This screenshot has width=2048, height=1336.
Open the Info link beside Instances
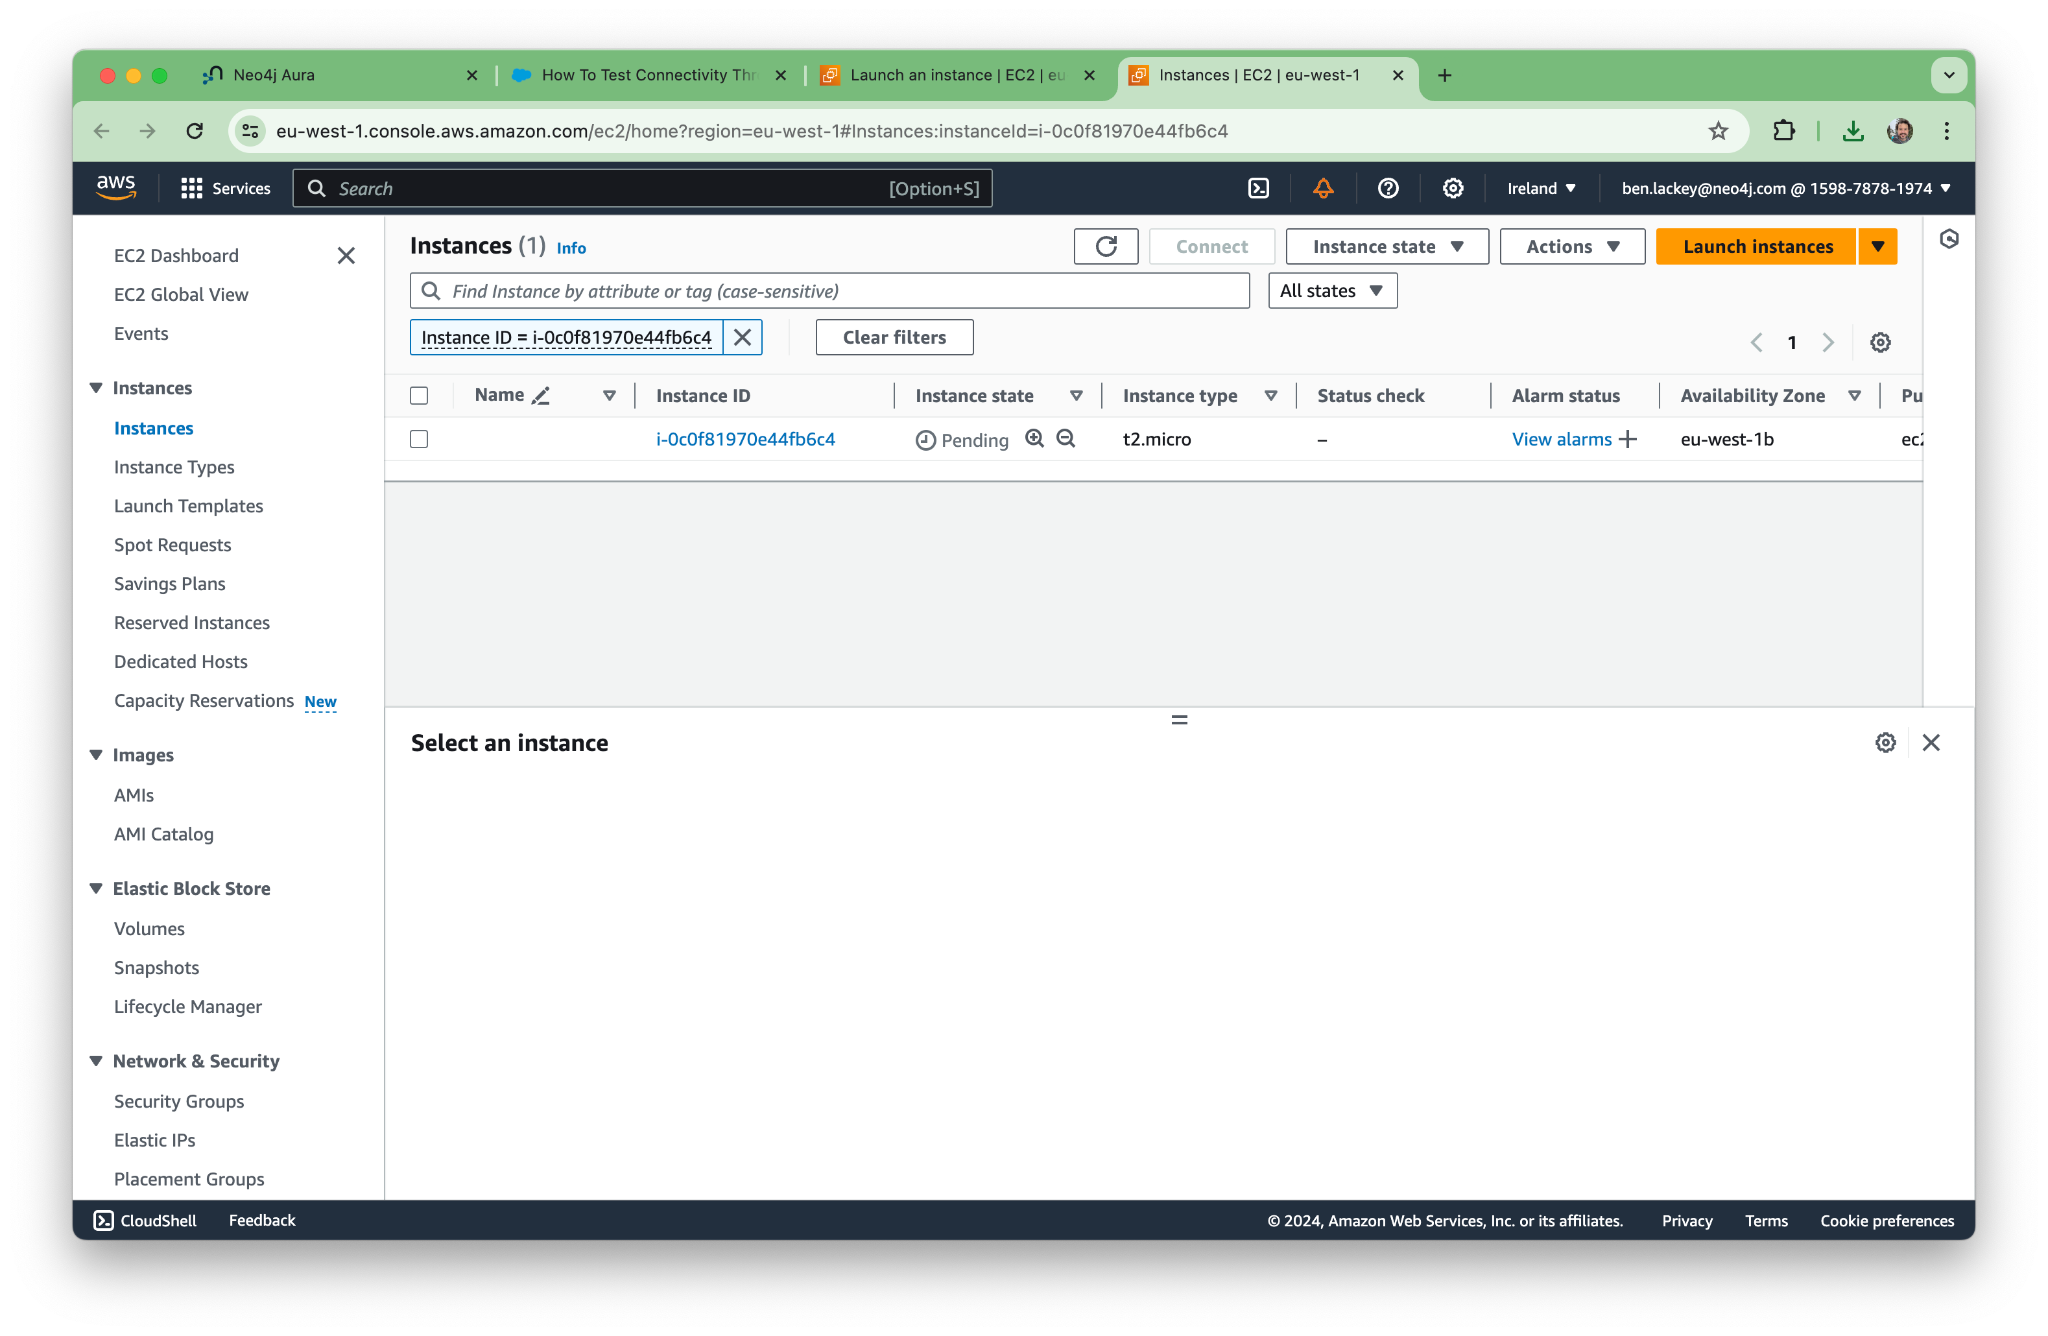(571, 248)
